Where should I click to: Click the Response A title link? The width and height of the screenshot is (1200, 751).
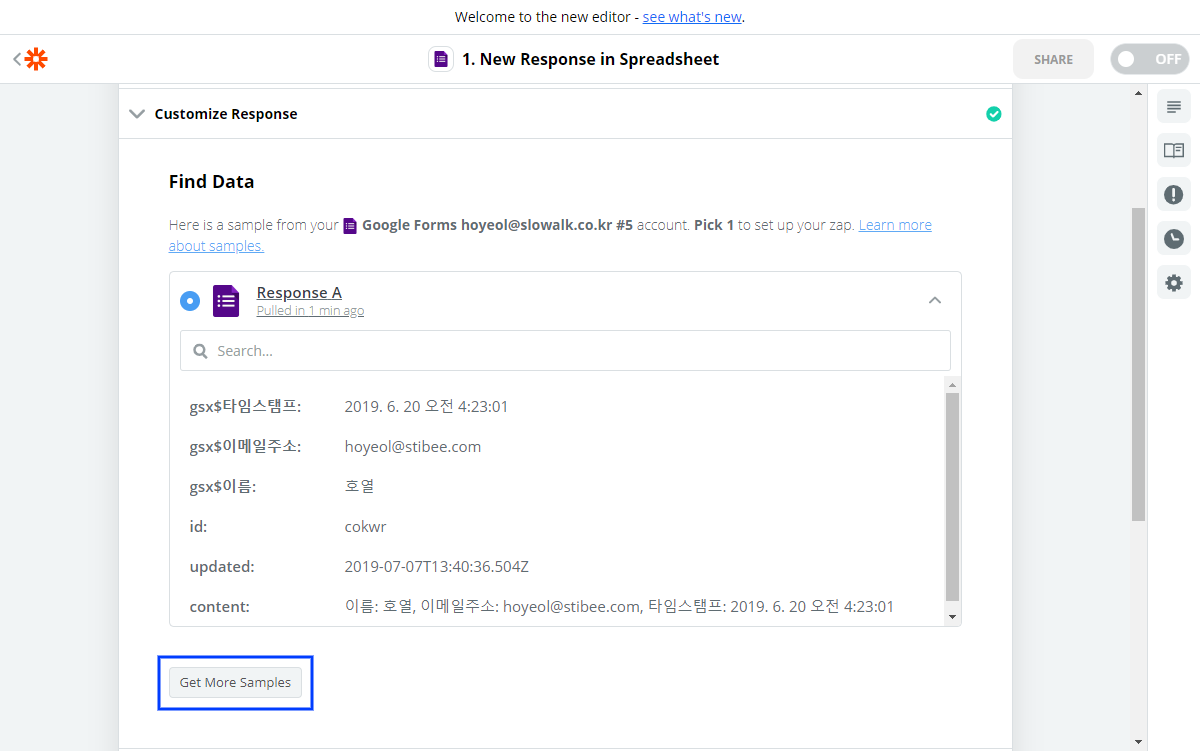[x=299, y=292]
